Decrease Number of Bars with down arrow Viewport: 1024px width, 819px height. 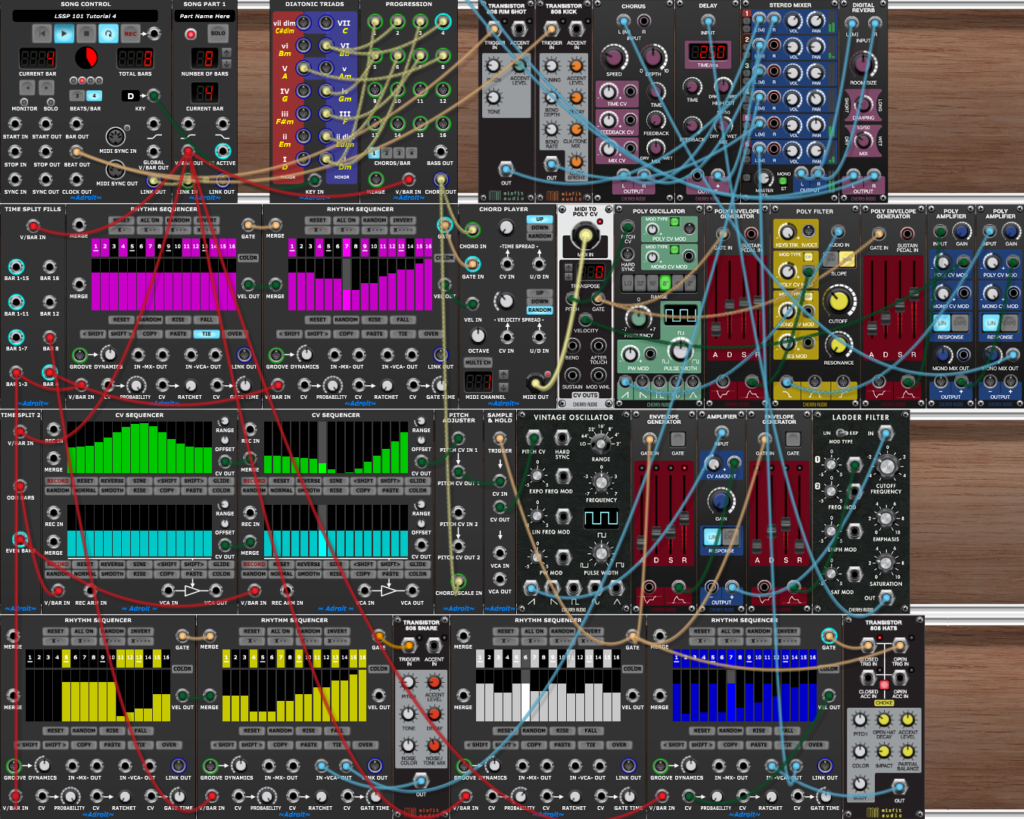pos(226,63)
